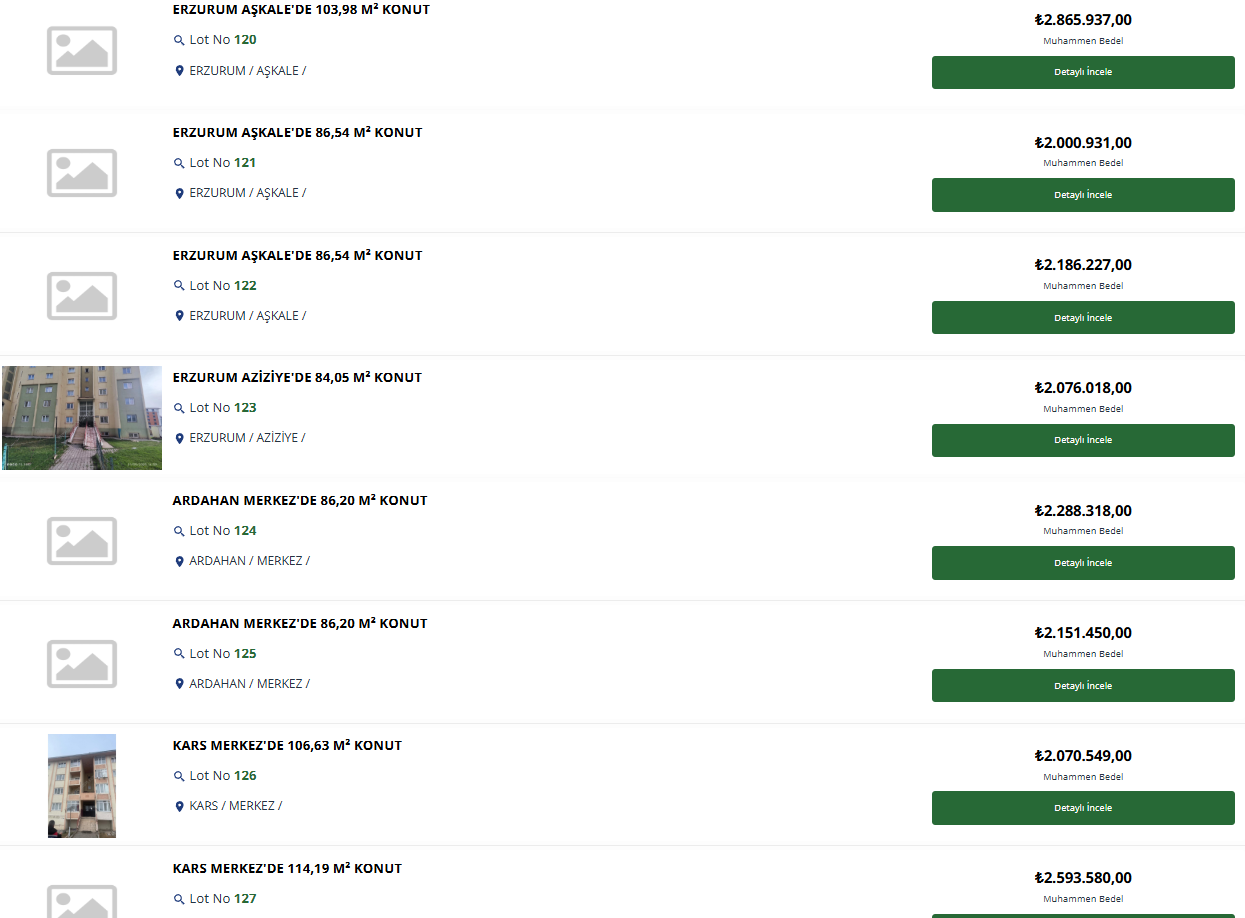
Task: Click the Lot No 122 link
Action: [222, 286]
